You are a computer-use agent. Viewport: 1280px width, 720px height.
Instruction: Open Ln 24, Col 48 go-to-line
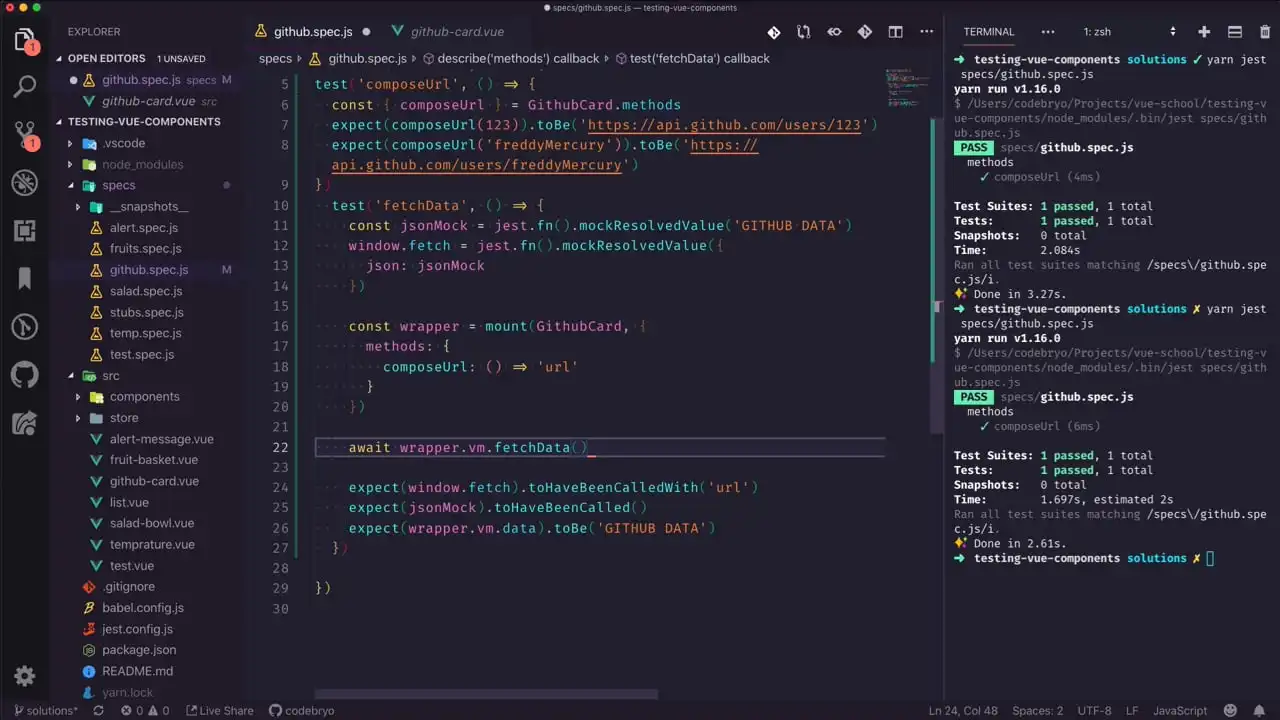[963, 711]
